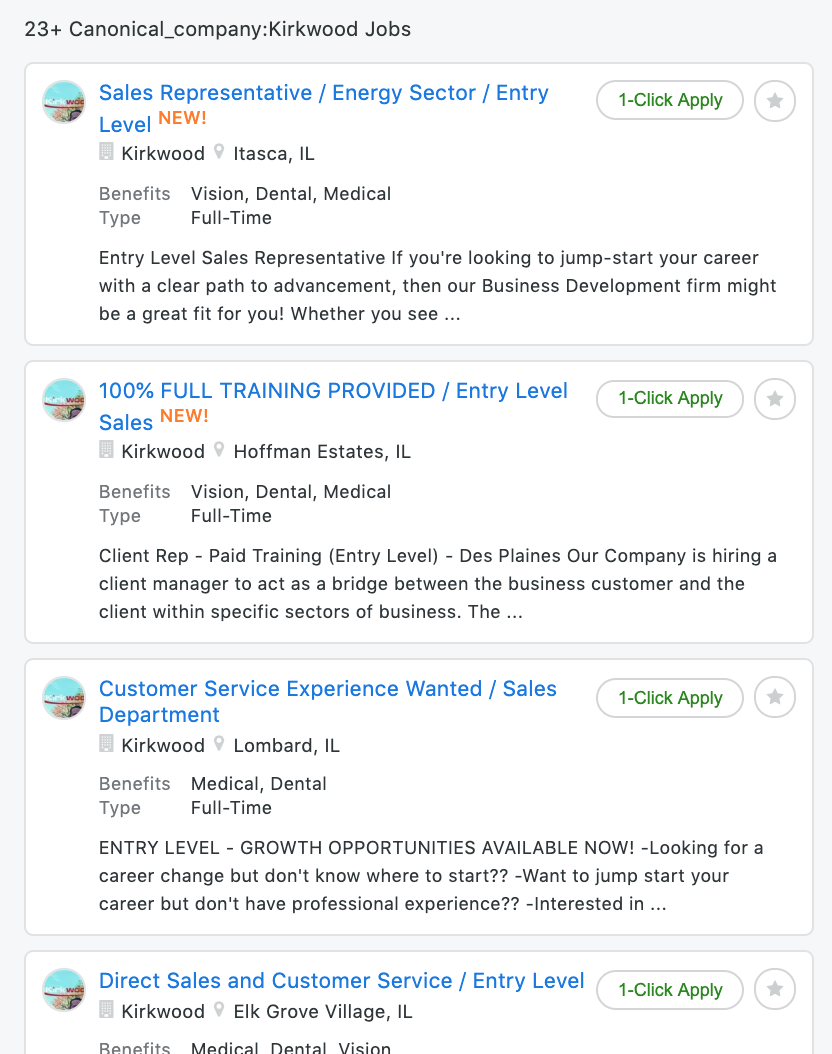1-Click Apply to Customer Service Experience Wanted job
832x1054 pixels.
pos(670,698)
